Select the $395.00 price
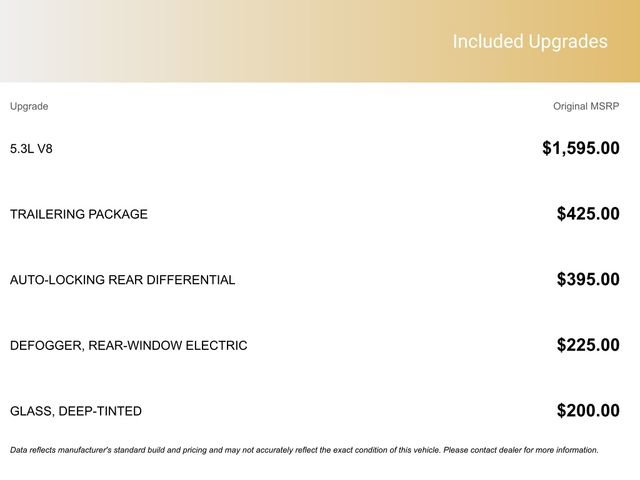The width and height of the screenshot is (640, 480). click(x=588, y=280)
